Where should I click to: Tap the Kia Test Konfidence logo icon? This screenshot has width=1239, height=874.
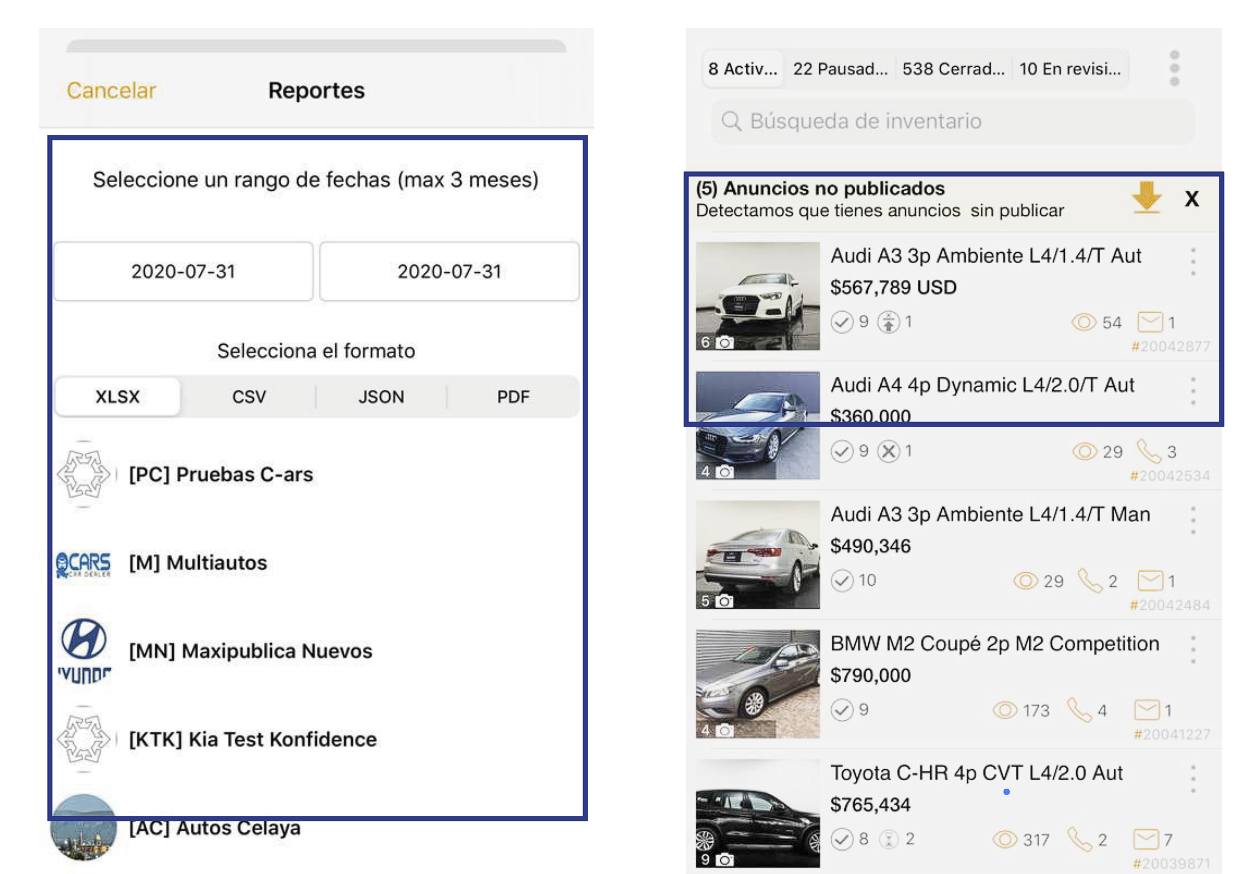click(x=83, y=739)
